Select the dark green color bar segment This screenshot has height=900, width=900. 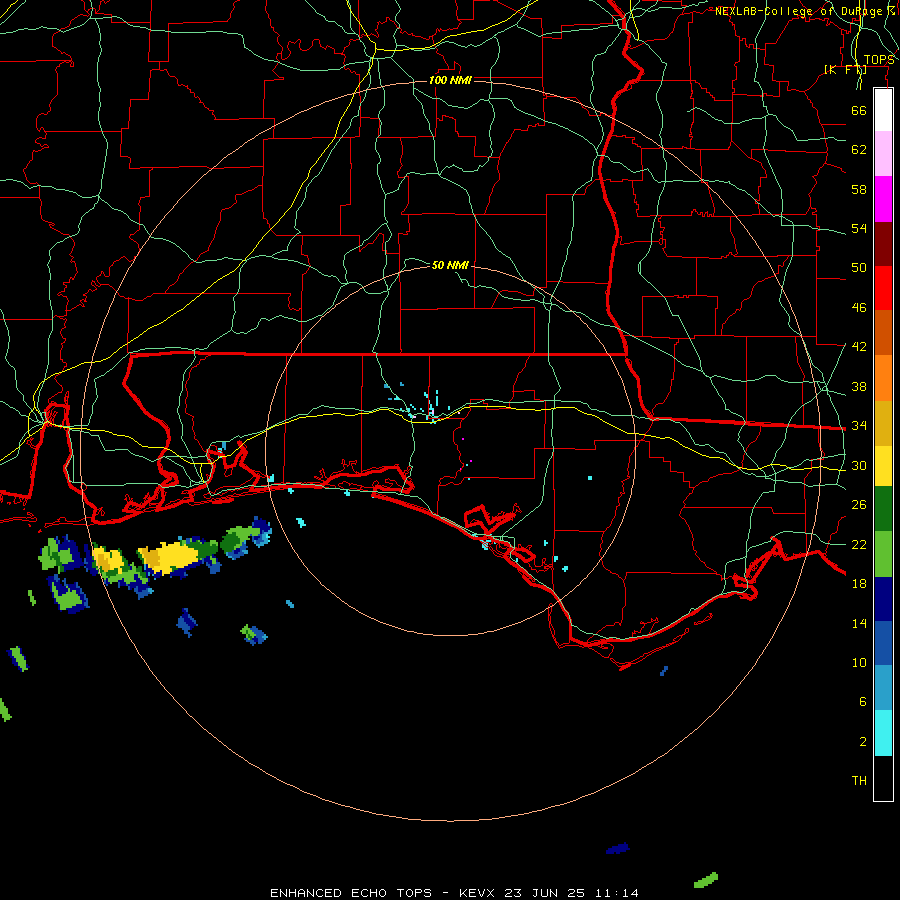coord(883,509)
